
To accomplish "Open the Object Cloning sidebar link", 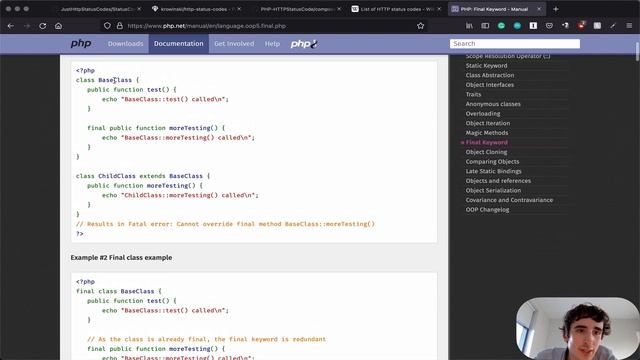I will click(x=486, y=152).
